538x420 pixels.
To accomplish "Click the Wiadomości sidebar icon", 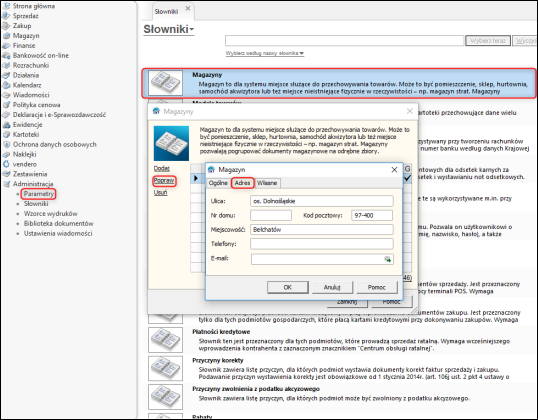I will 6,95.
